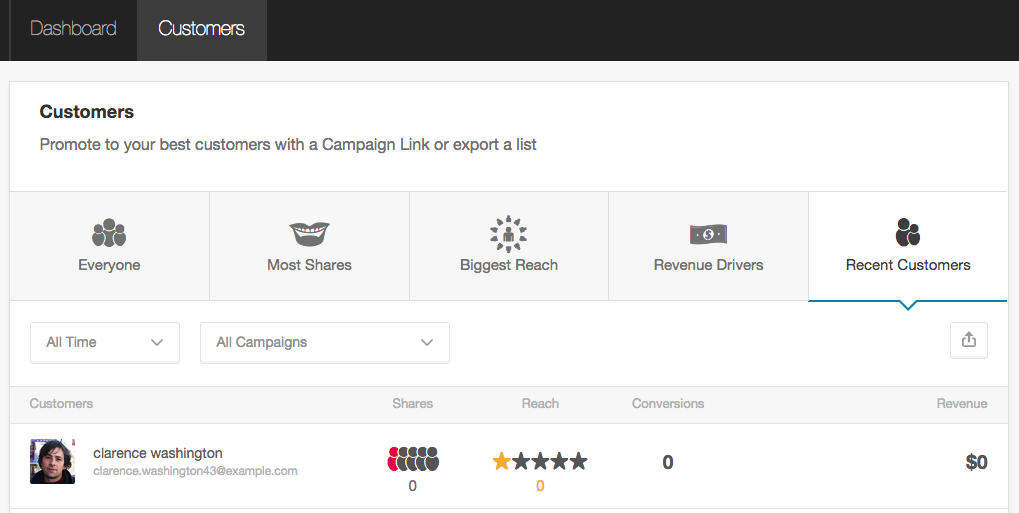
Task: Click the Most Shares lips icon
Action: pos(309,234)
